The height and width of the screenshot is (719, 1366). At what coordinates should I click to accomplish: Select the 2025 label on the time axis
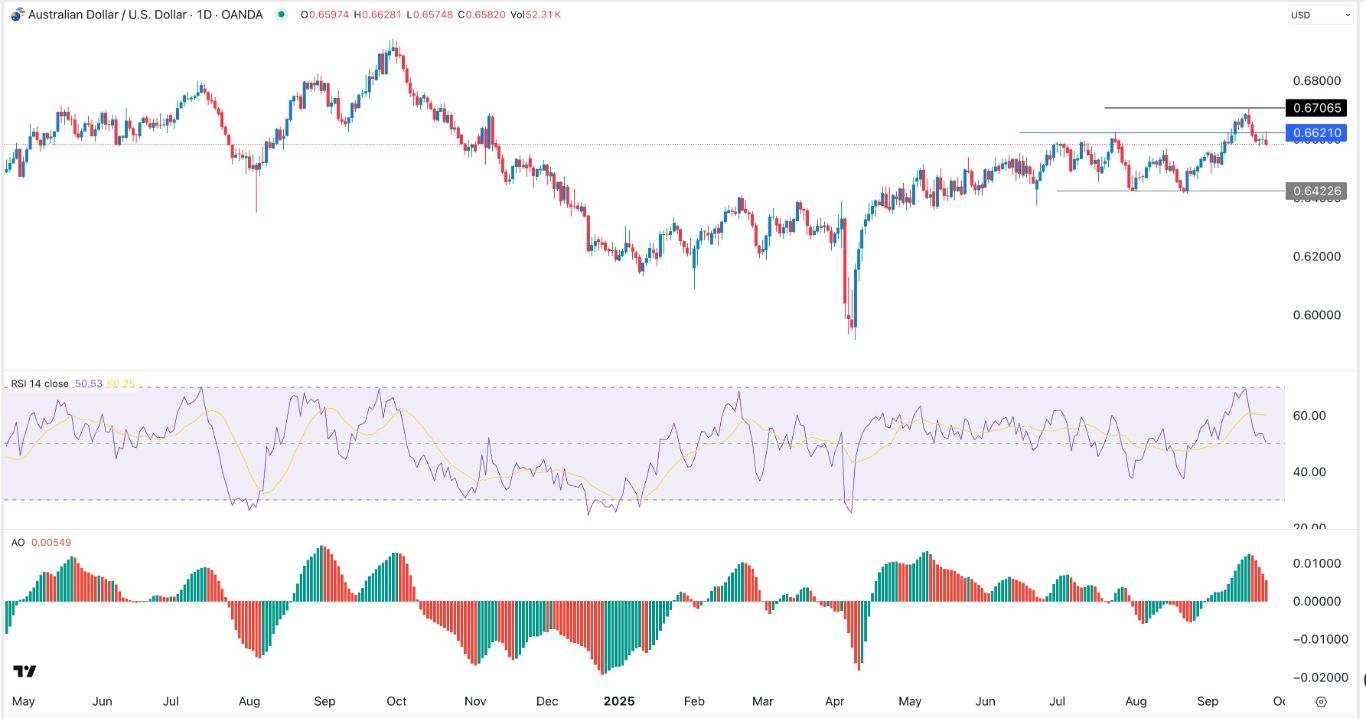(619, 702)
